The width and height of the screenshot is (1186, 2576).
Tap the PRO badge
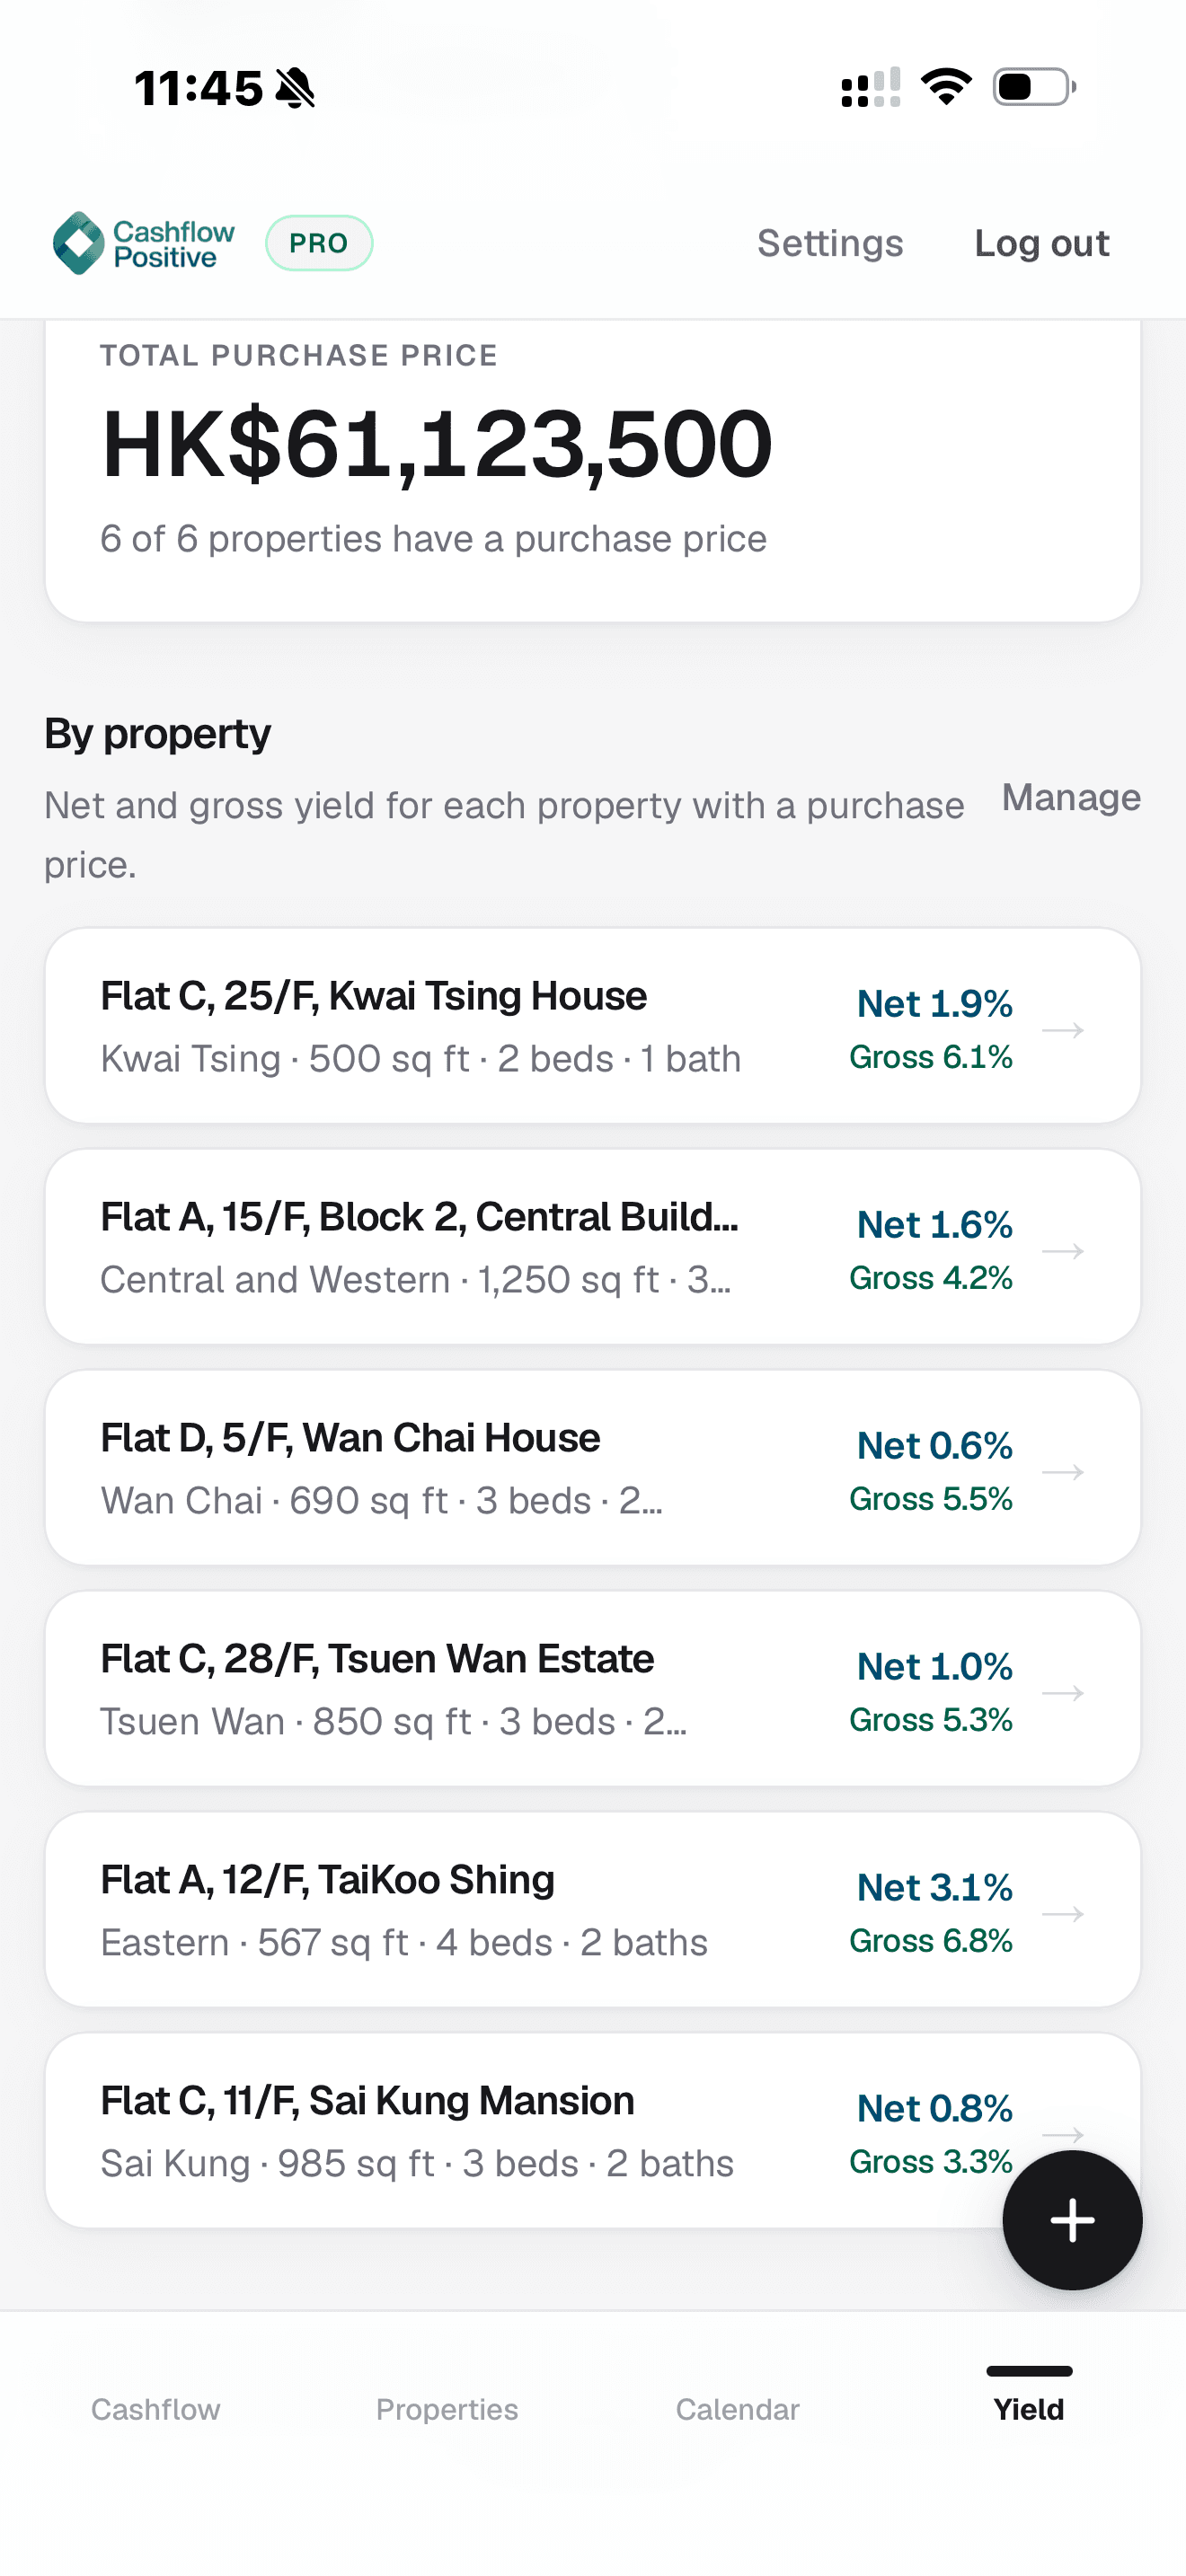319,243
